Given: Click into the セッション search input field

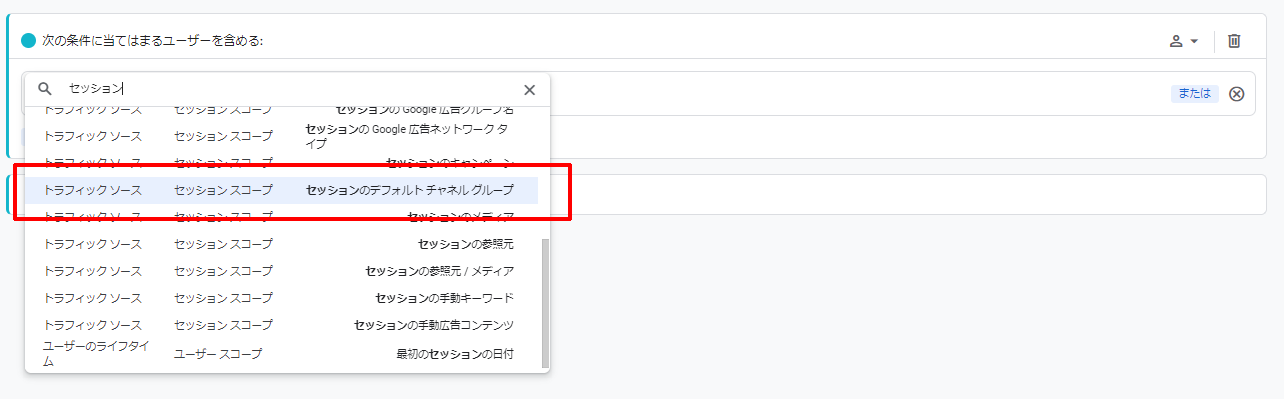Looking at the screenshot, I should coord(290,89).
